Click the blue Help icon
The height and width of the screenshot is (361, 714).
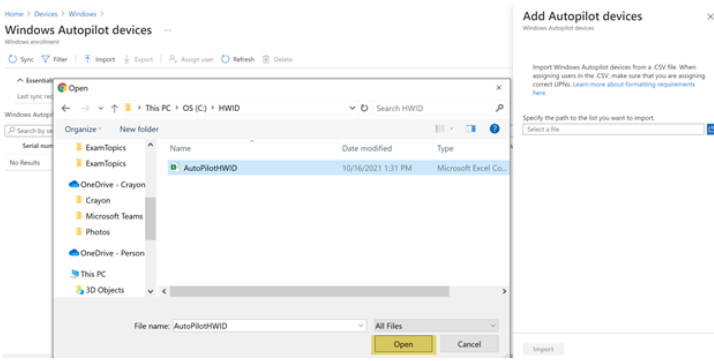click(495, 129)
